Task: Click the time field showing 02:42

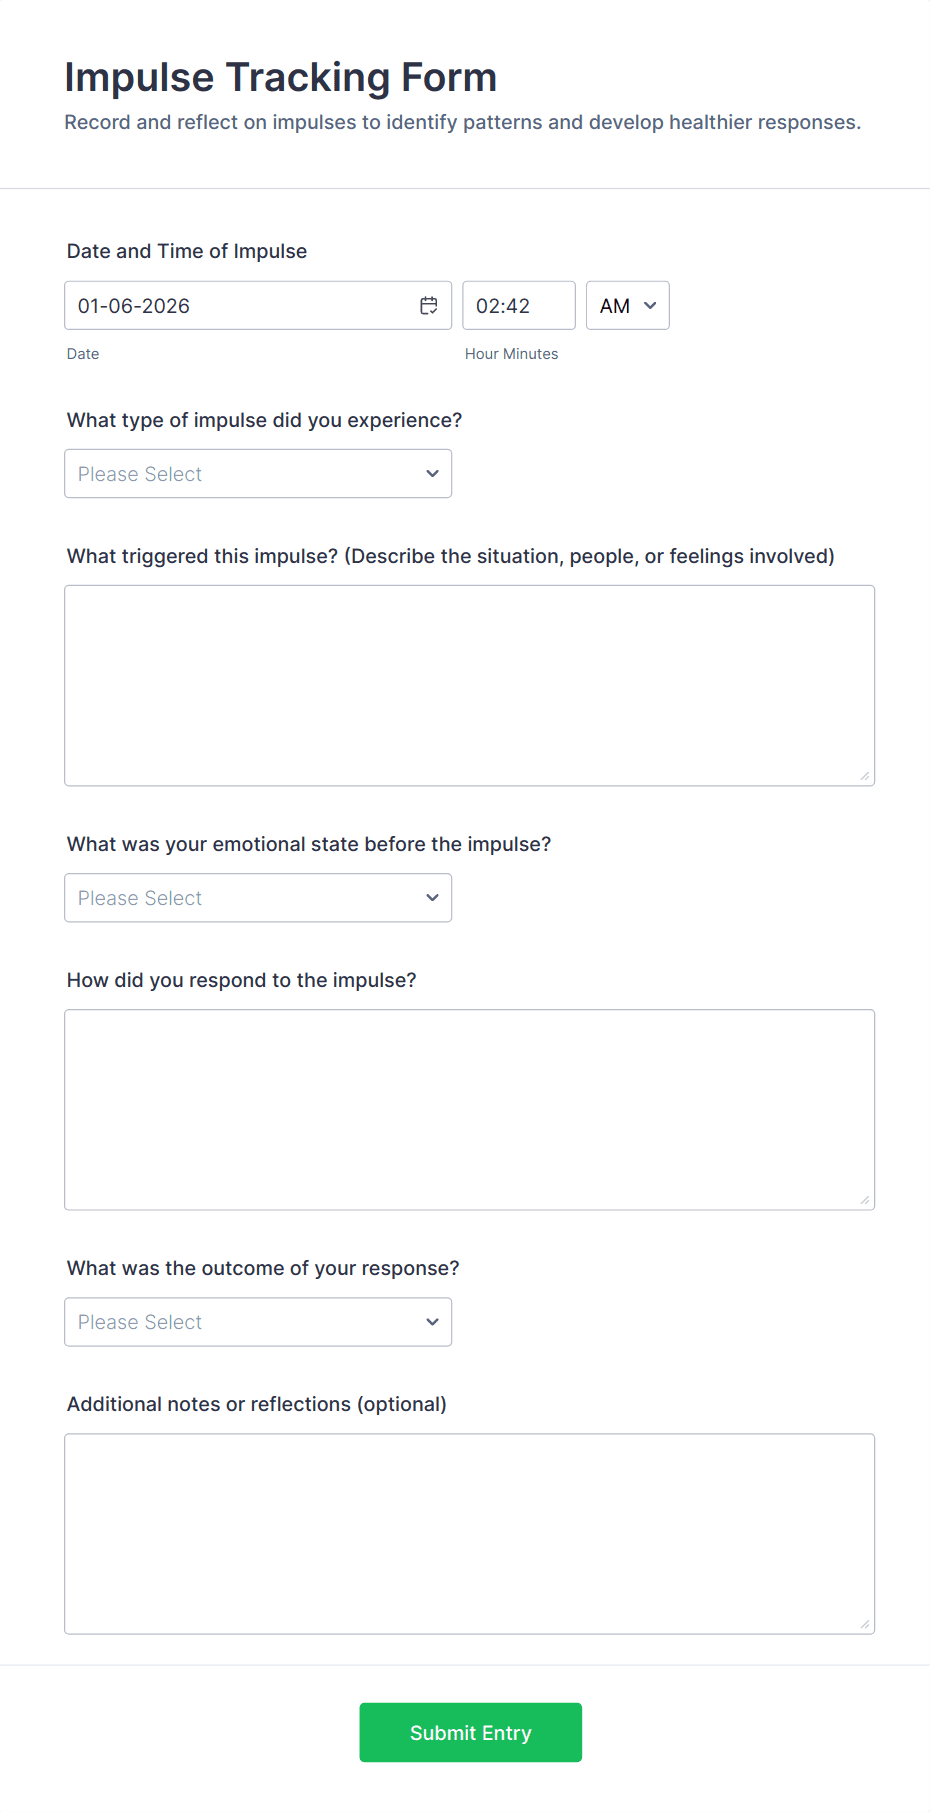Action: click(518, 305)
